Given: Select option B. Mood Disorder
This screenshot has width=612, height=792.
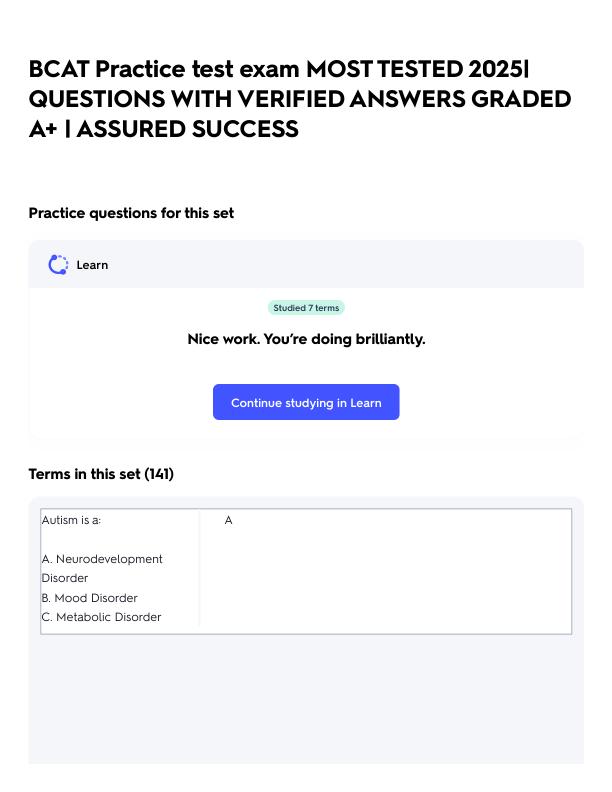Looking at the screenshot, I should pos(89,598).
